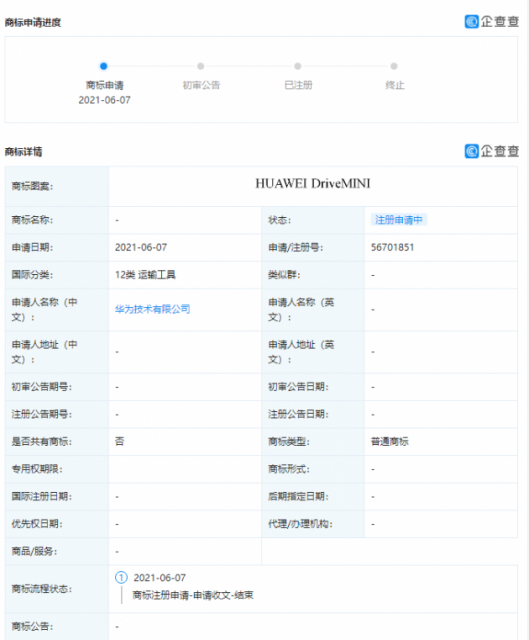Screen dimensions: 529x640
Task: Click the 国际分类 field label
Action: [x=32, y=275]
